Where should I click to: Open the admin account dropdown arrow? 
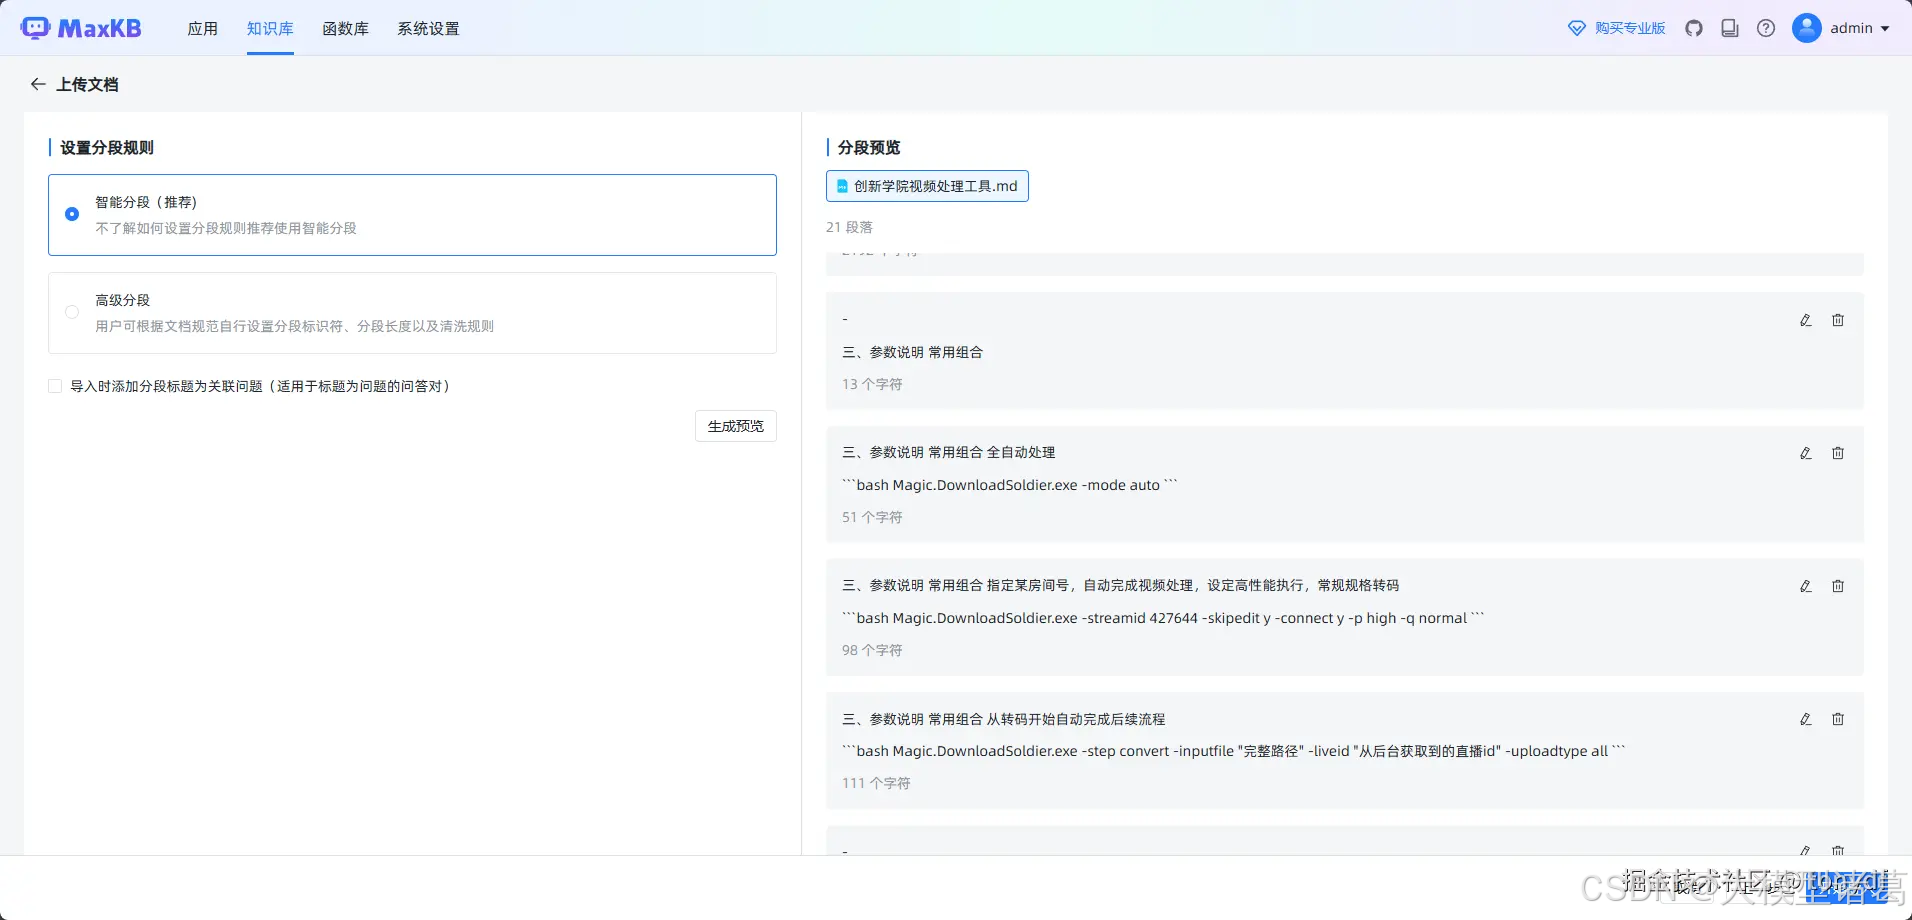pos(1885,29)
